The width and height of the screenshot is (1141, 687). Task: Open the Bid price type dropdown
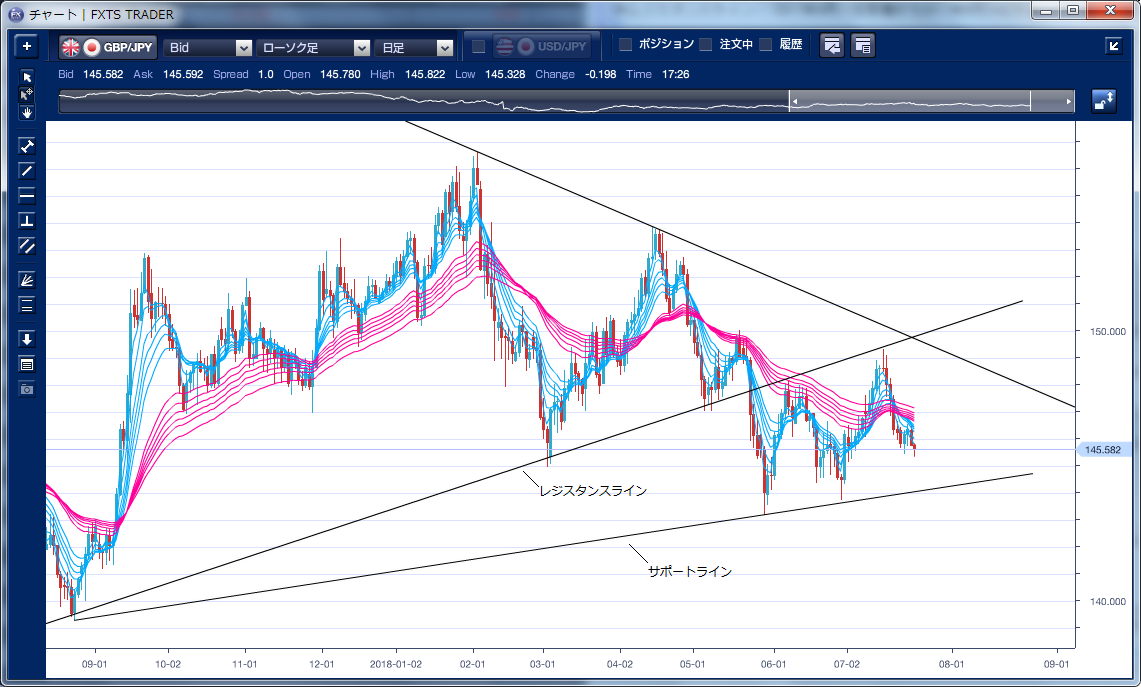pos(207,47)
